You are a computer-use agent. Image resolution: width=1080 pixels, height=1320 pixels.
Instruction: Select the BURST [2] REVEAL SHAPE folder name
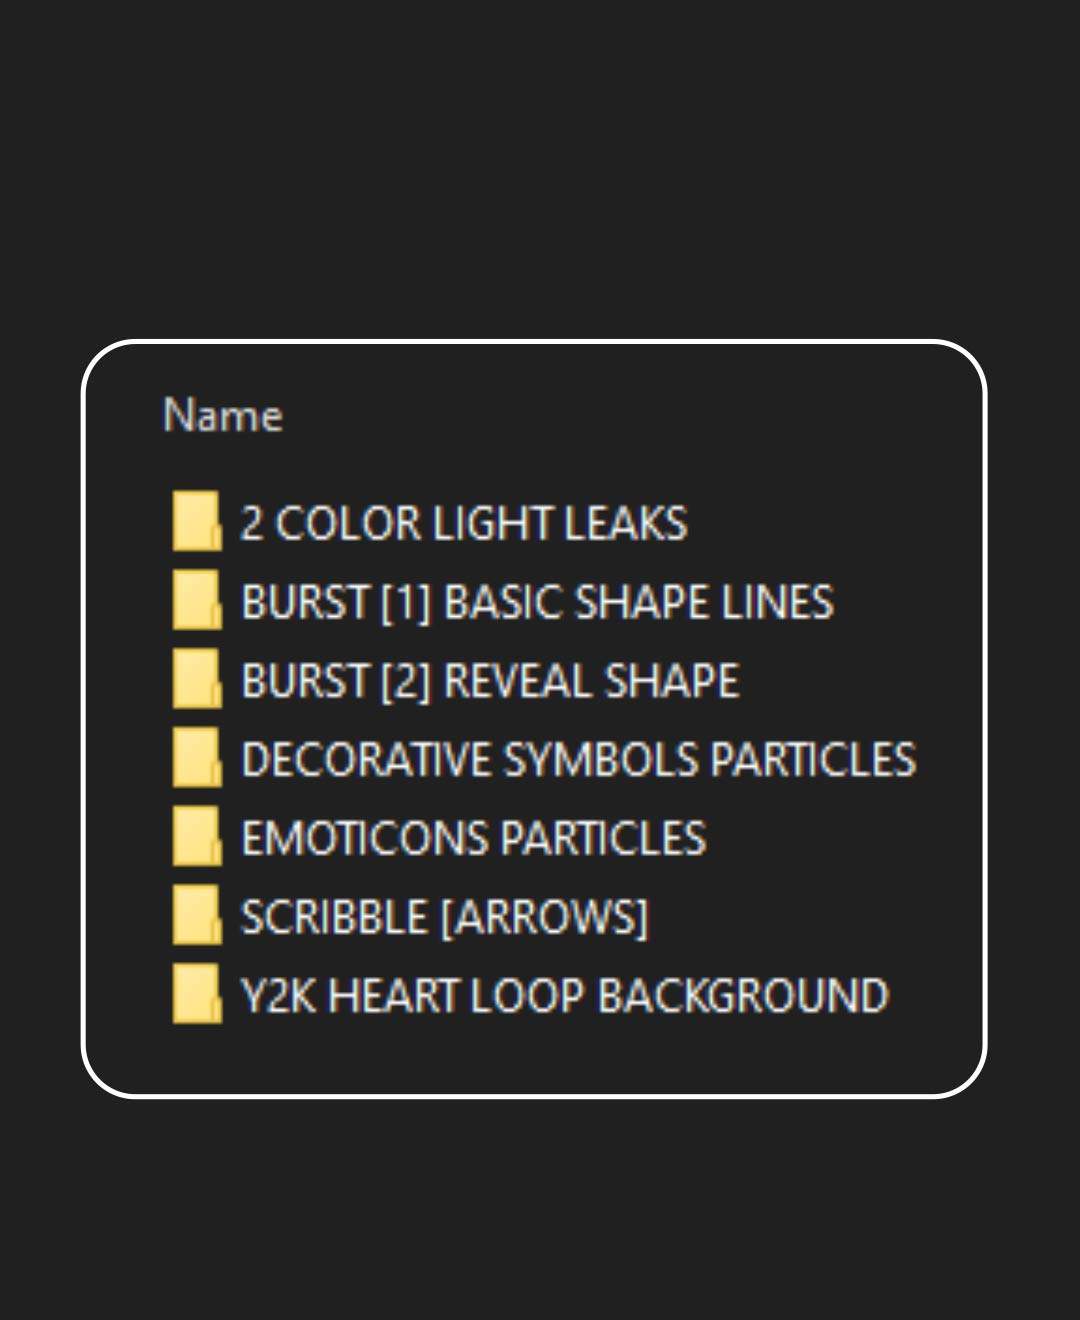click(490, 682)
